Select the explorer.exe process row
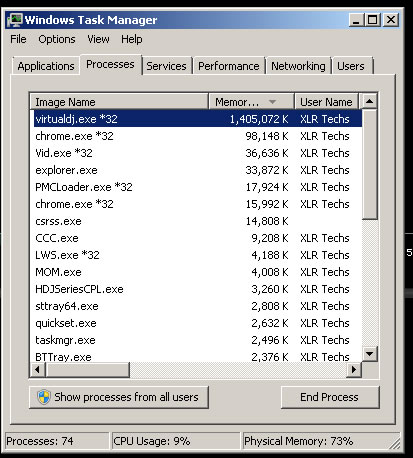Screen dimensions: 413x458 pos(198,170)
